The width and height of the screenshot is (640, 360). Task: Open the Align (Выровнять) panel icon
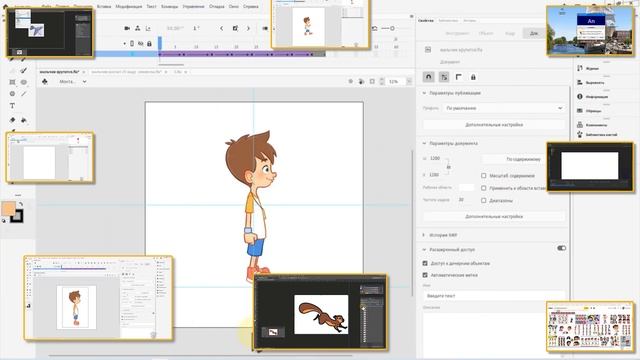tap(580, 82)
